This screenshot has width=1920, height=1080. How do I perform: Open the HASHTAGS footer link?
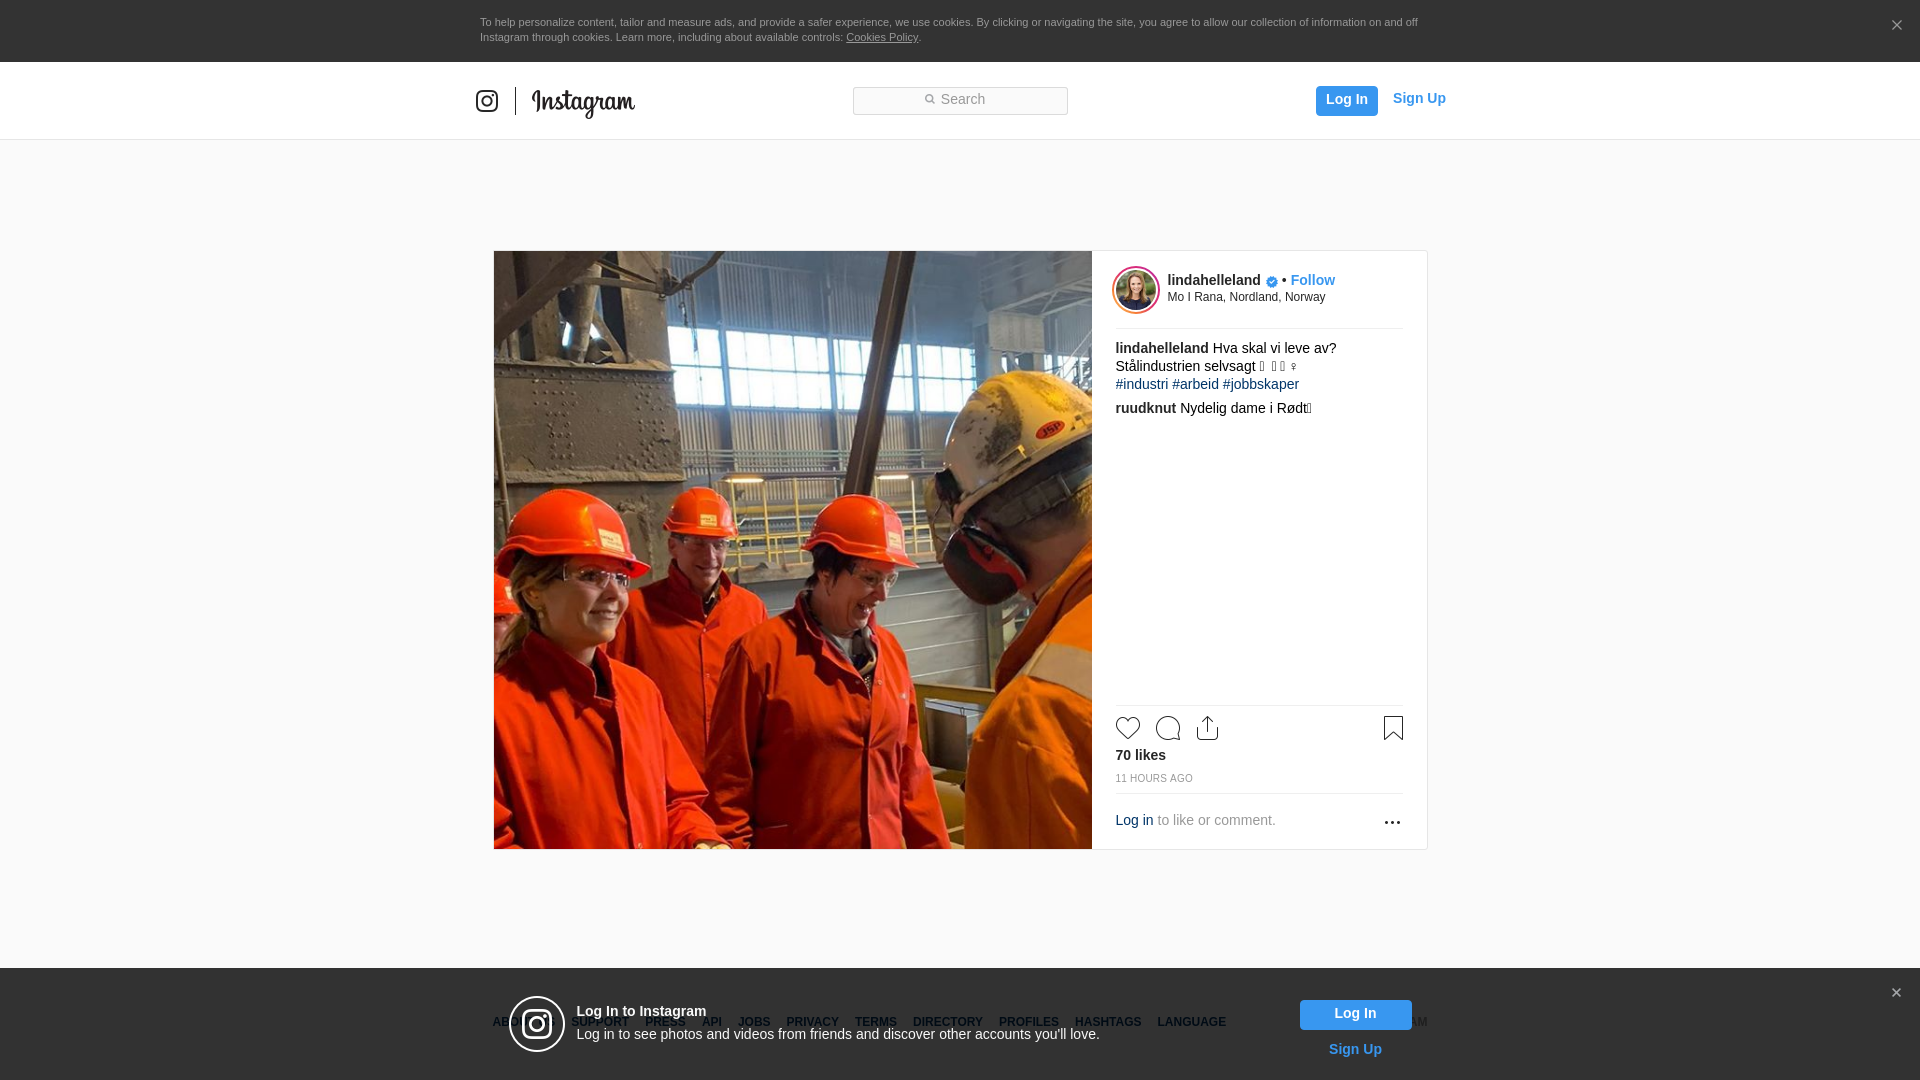click(x=1107, y=1022)
